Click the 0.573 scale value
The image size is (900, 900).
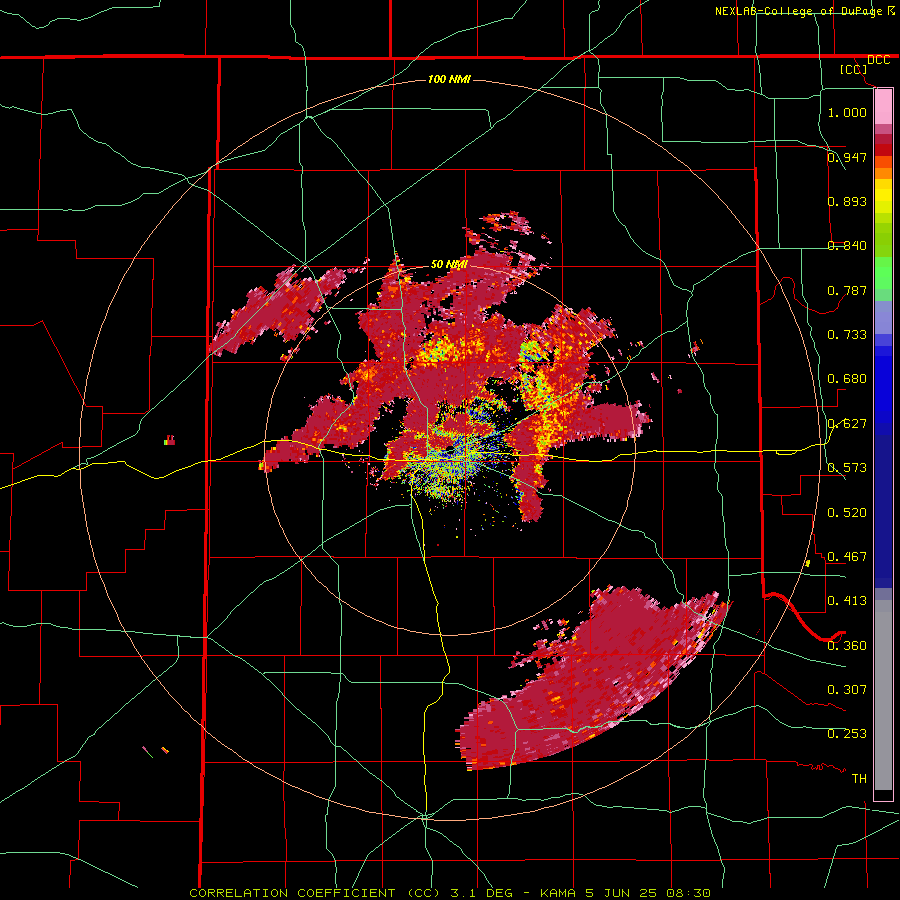tap(847, 467)
